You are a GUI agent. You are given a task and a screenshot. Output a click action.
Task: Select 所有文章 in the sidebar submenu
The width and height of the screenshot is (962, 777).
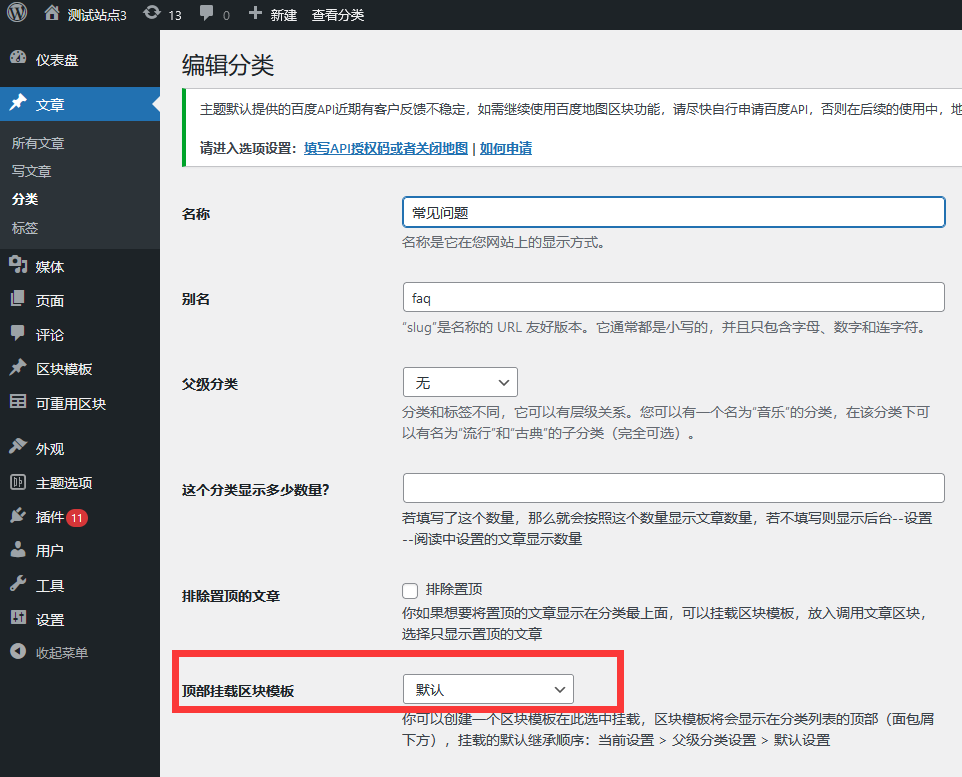click(38, 143)
